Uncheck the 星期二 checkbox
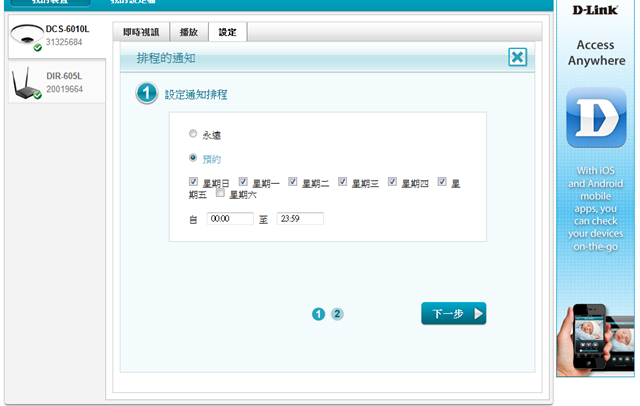This screenshot has width=640, height=406. pos(293,181)
